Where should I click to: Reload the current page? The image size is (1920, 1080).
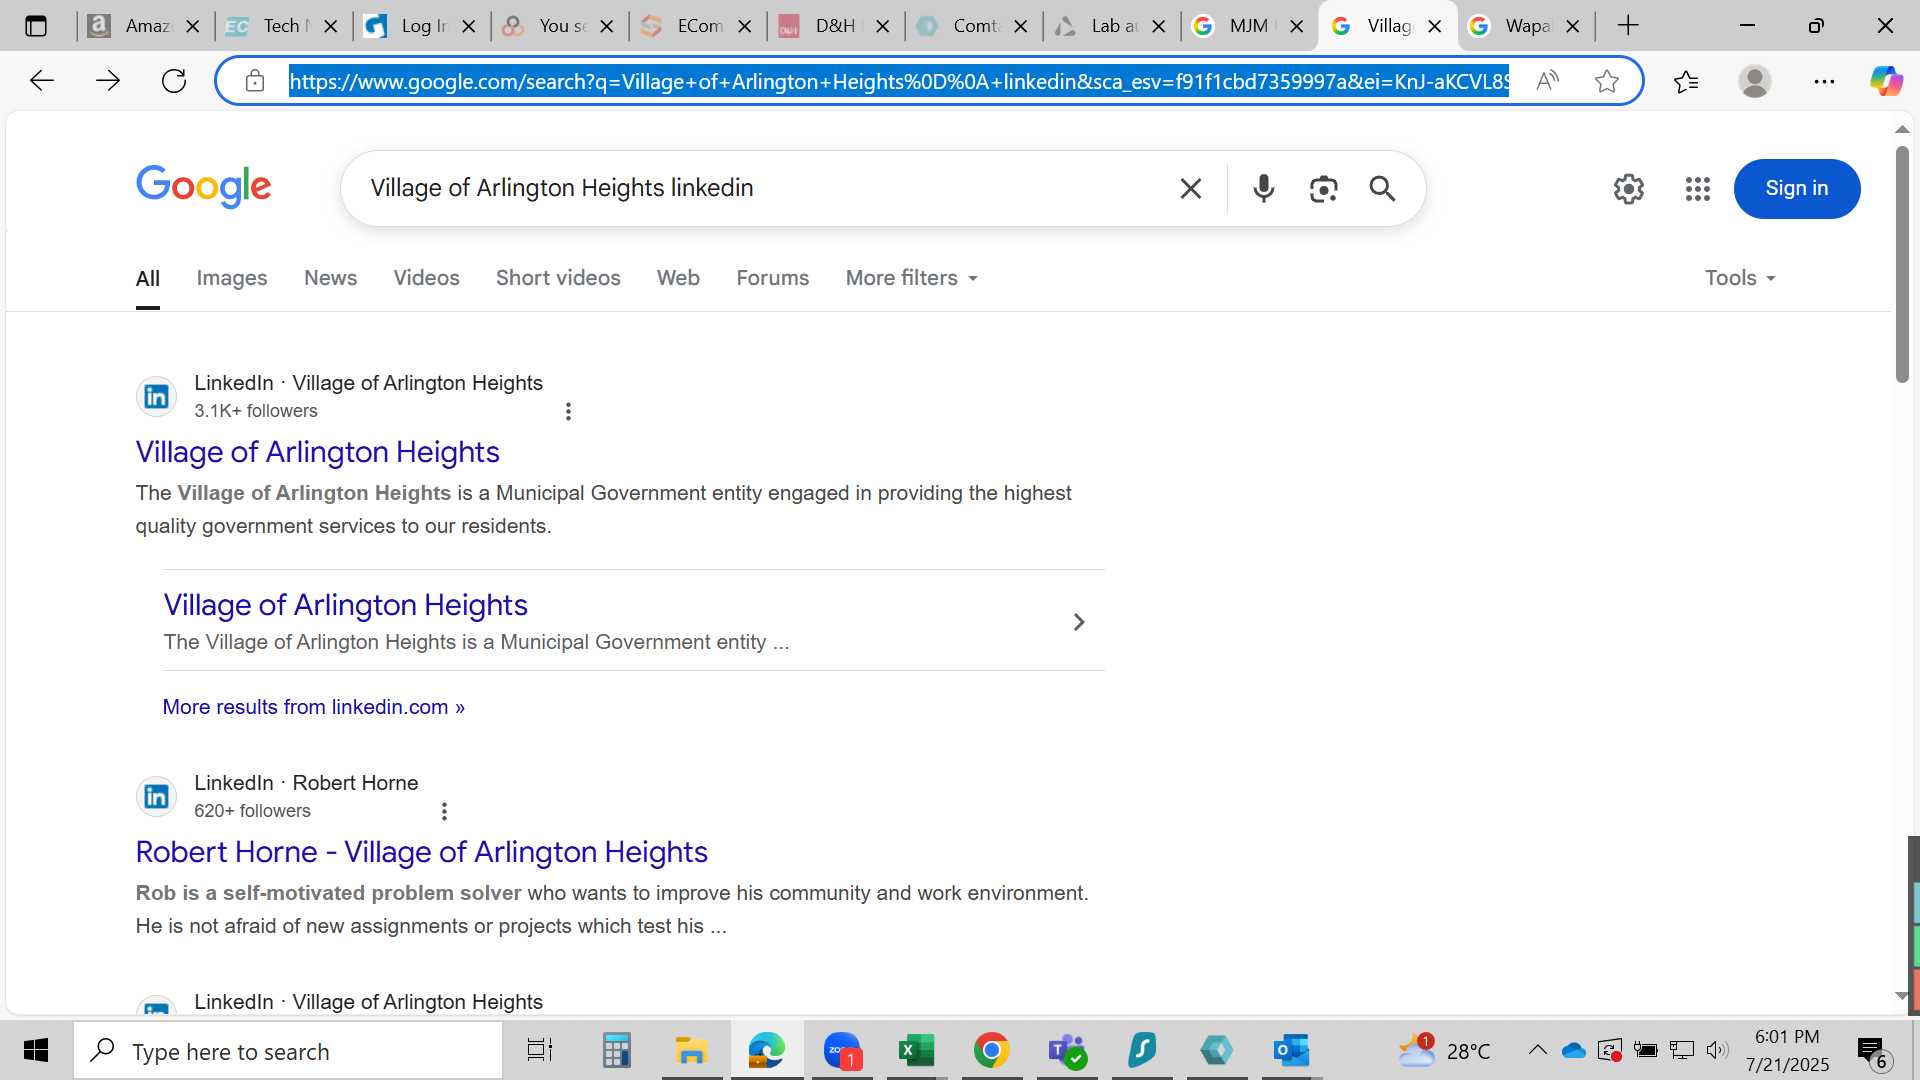coord(174,81)
